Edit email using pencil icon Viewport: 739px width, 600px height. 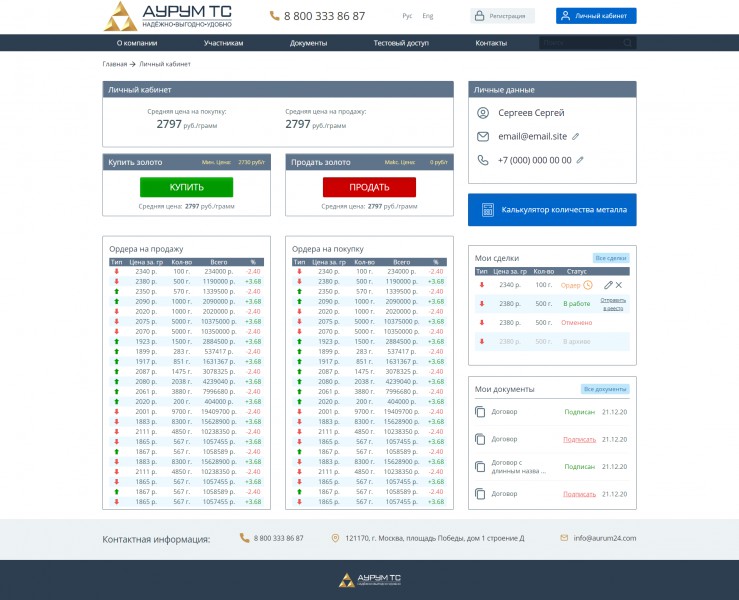(x=575, y=137)
